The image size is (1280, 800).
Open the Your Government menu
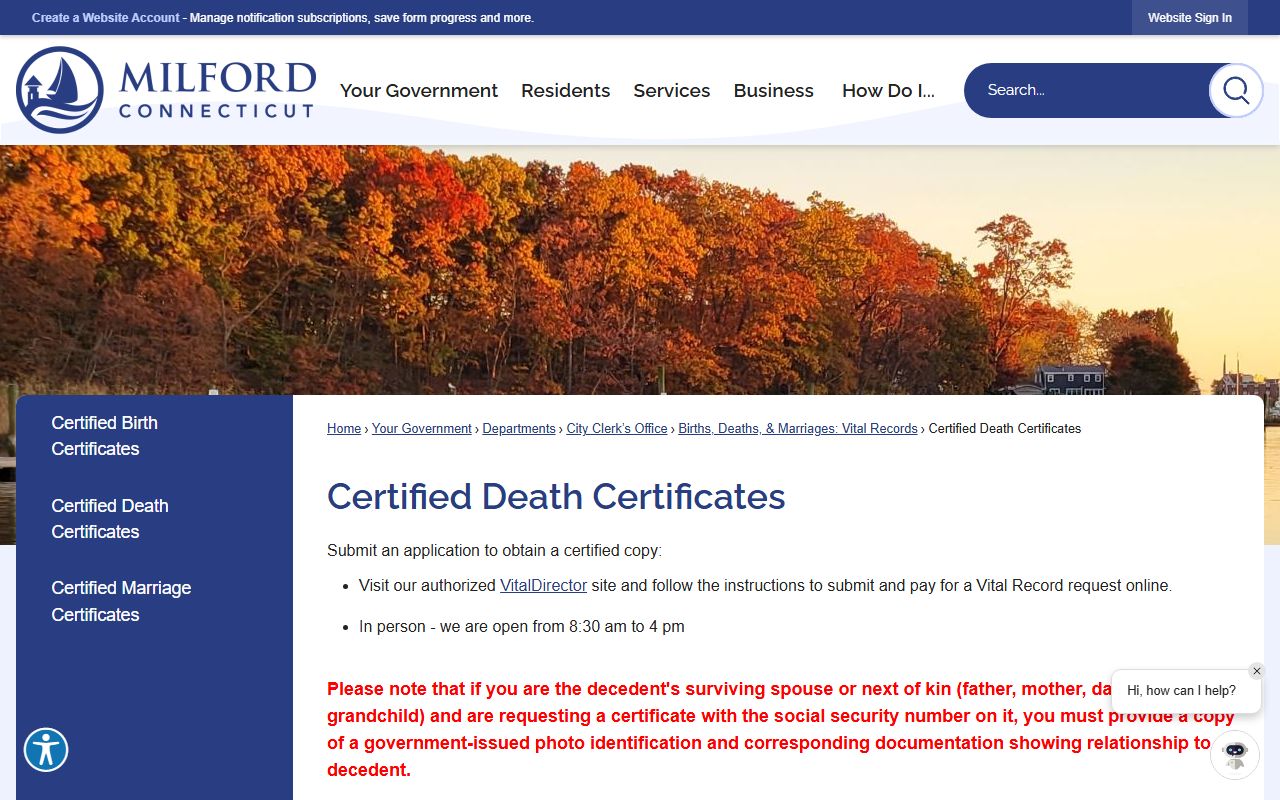pos(419,90)
